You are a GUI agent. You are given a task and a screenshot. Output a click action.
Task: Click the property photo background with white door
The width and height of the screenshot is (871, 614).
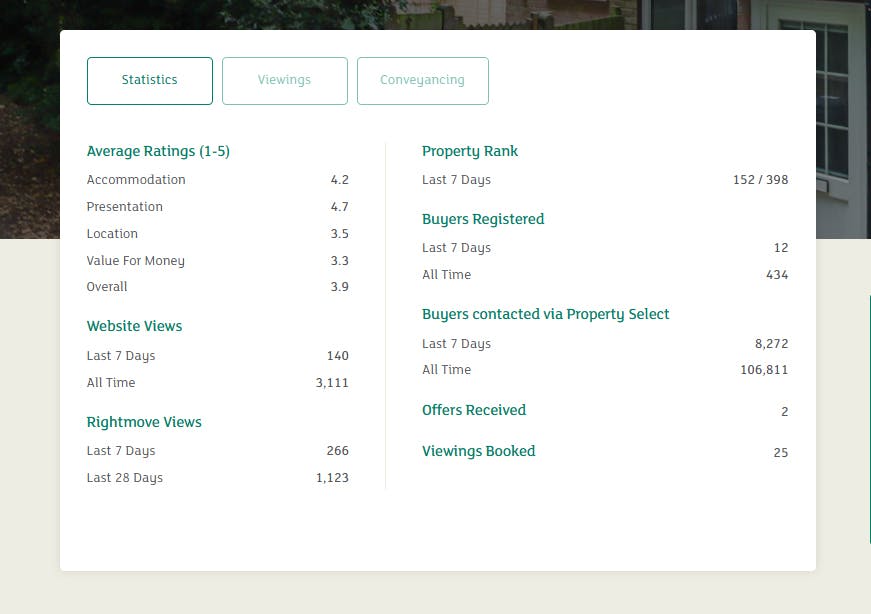point(843,120)
